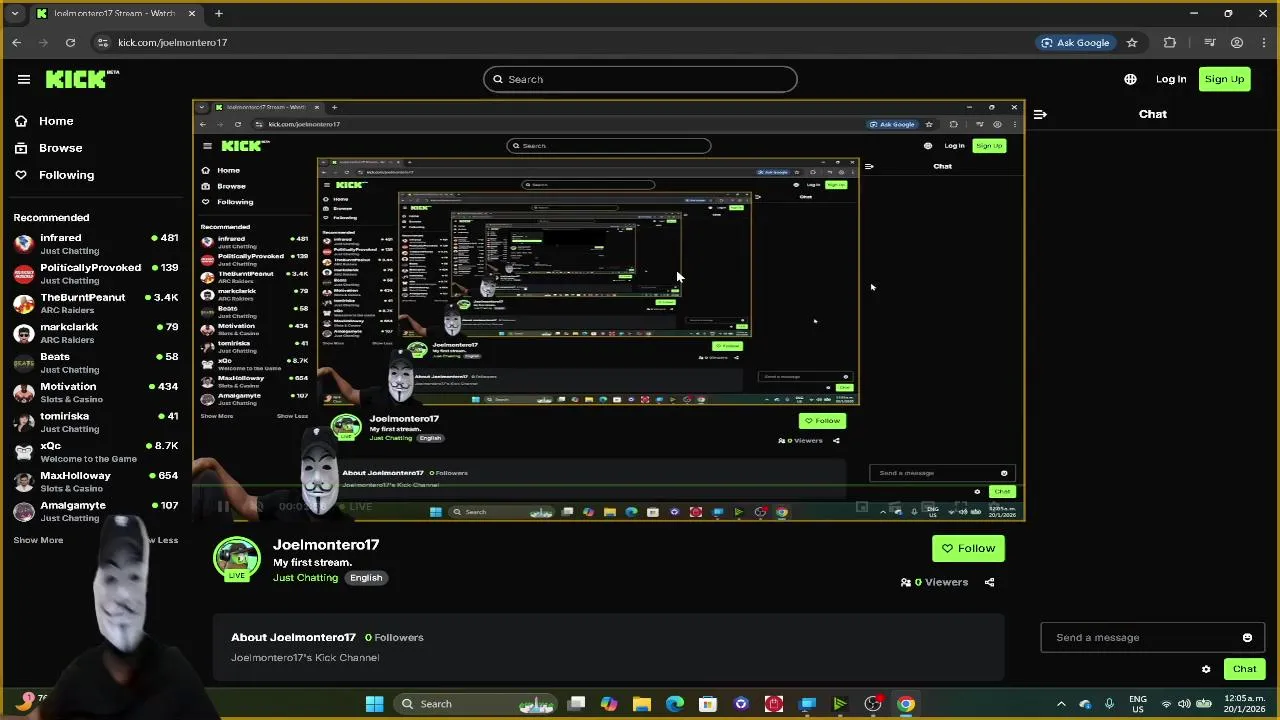The width and height of the screenshot is (1280, 720).
Task: Open Task View on taskbar
Action: click(577, 704)
